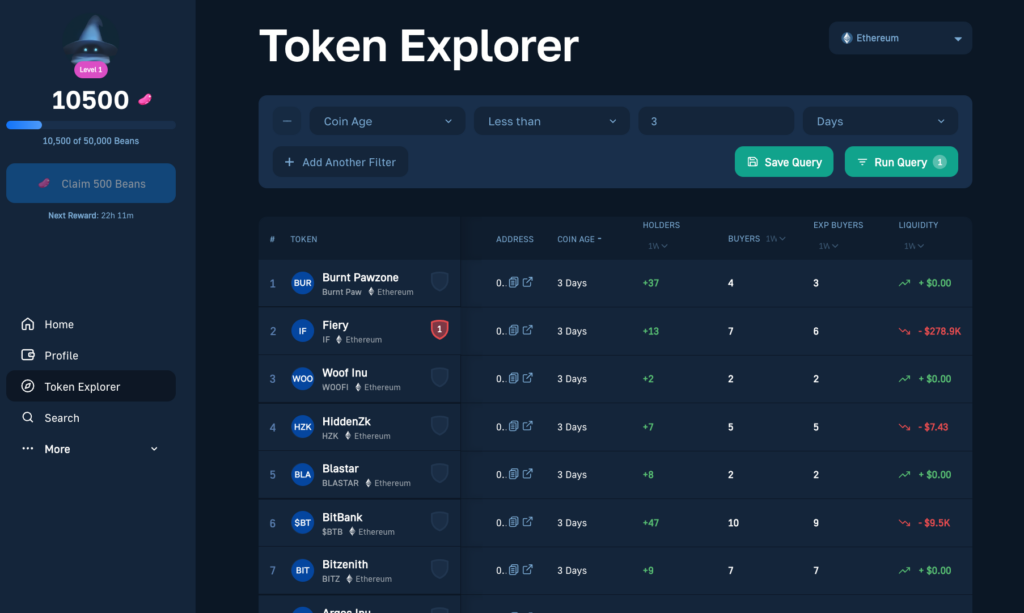
Task: Click the Token column header
Action: click(304, 239)
